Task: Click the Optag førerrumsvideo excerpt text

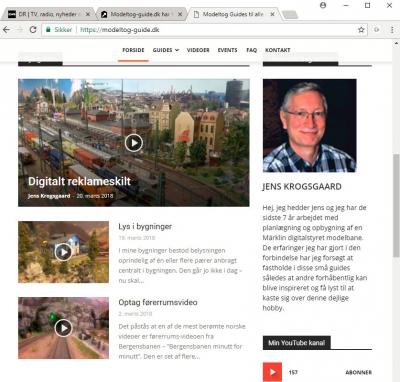Action: (182, 341)
